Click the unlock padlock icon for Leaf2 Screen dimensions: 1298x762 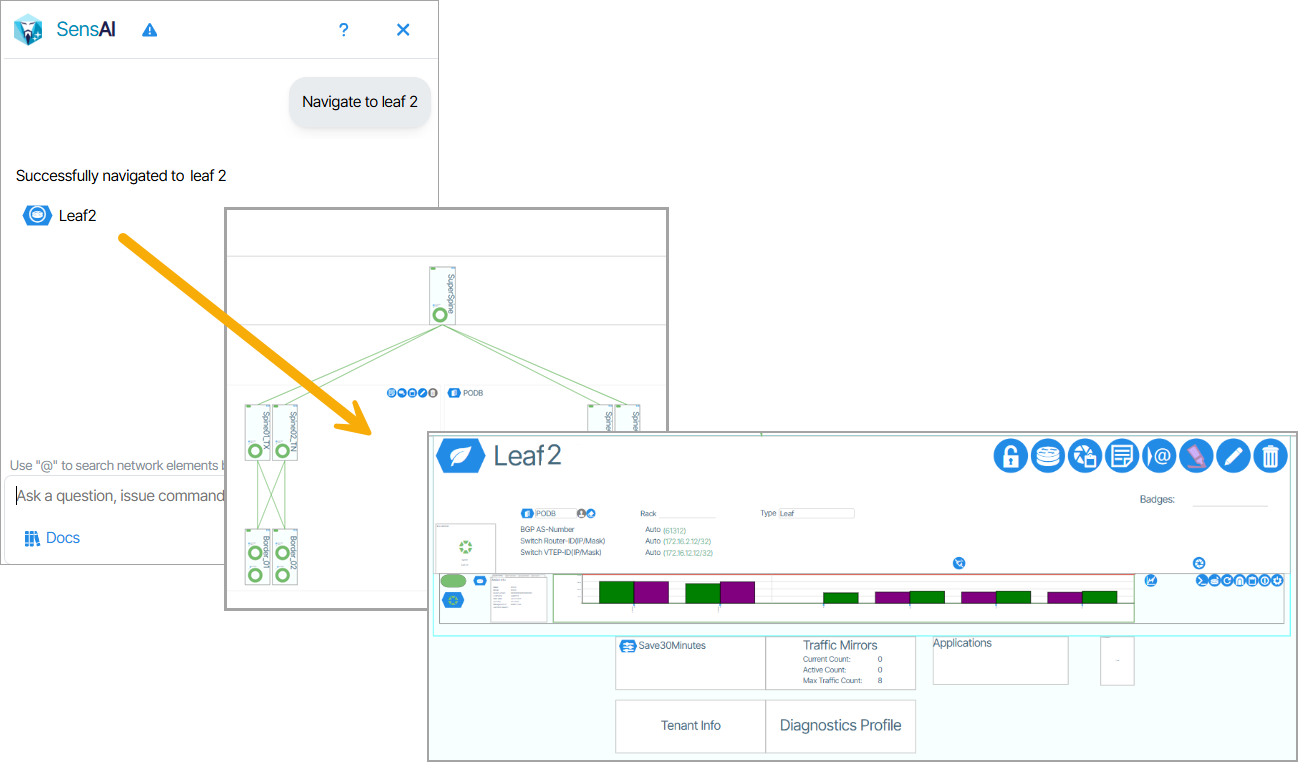[1010, 457]
